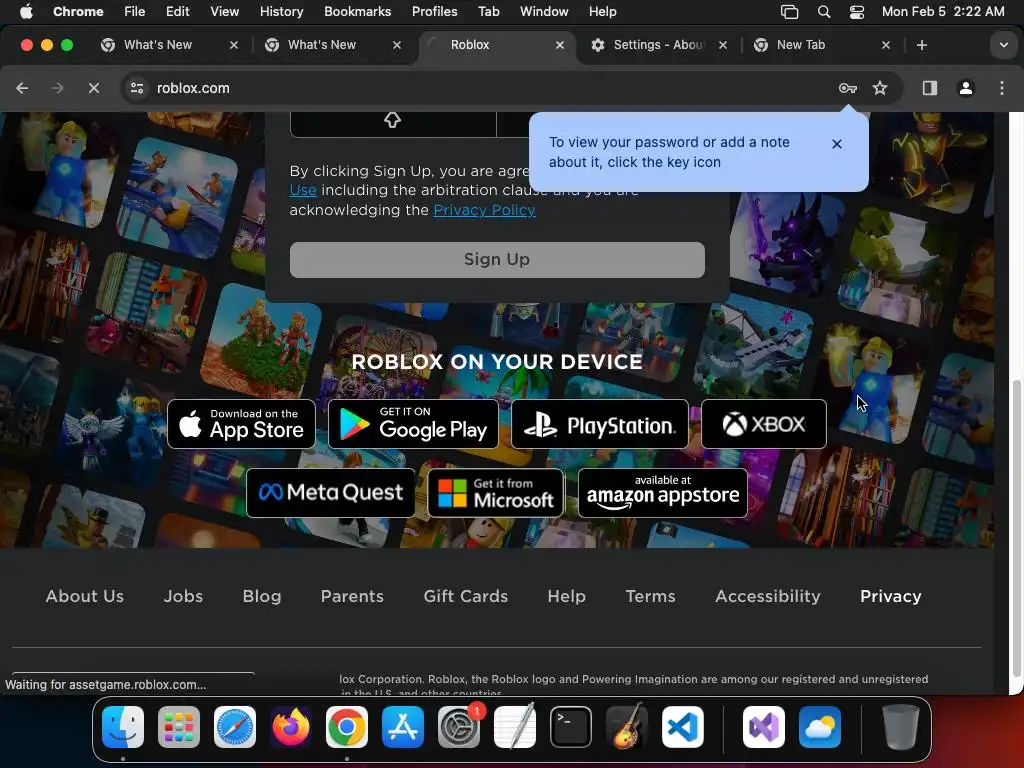The height and width of the screenshot is (768, 1024).
Task: Open a new tab with plus button
Action: (921, 45)
